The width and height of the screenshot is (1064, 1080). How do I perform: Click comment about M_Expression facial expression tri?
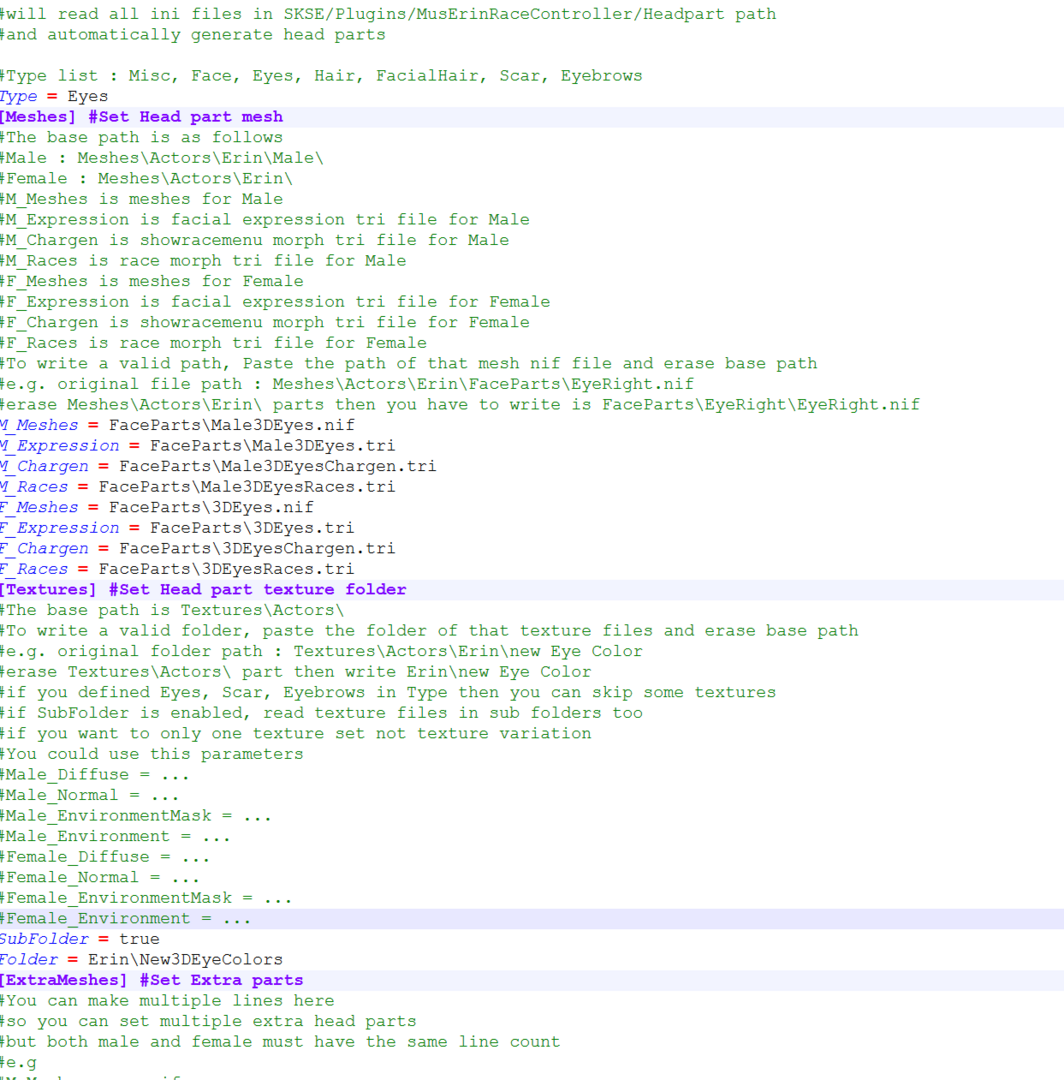[x=264, y=220]
